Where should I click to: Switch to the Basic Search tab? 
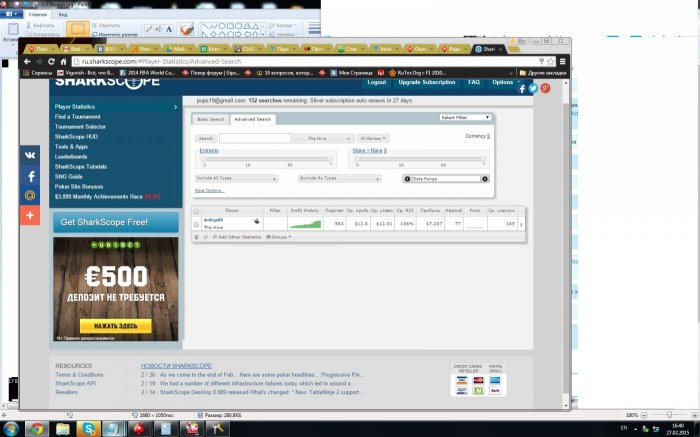click(x=211, y=119)
